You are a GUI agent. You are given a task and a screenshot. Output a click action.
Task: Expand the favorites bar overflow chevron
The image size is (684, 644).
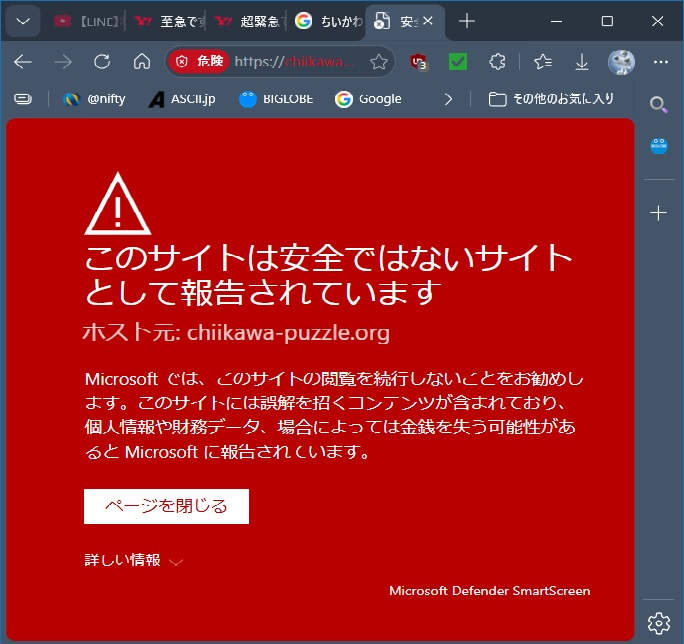(448, 99)
